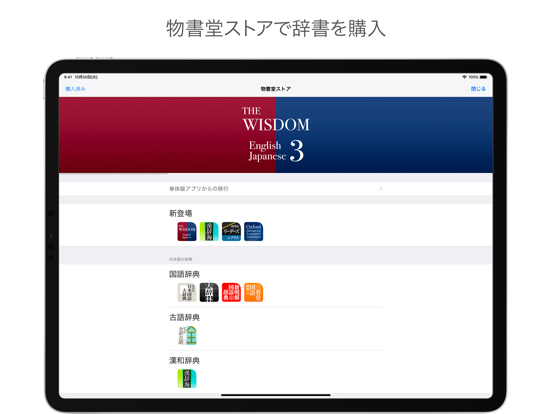Image resolution: width=552 pixels, height=414 pixels.
Task: Open the 全訳古語 icon under 古語辞典
Action: pos(187,335)
